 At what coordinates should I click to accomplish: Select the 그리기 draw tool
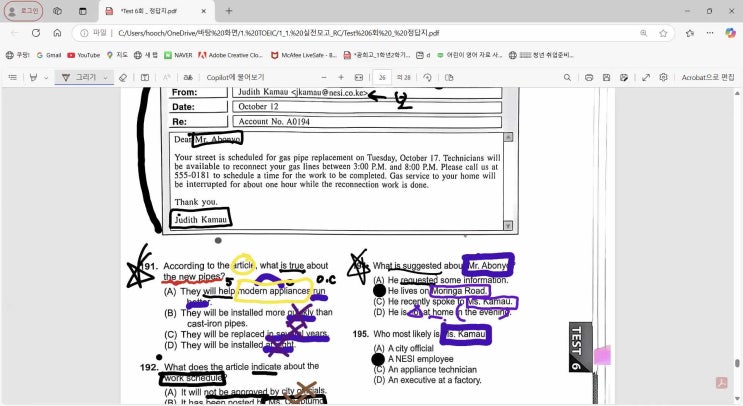tap(79, 77)
